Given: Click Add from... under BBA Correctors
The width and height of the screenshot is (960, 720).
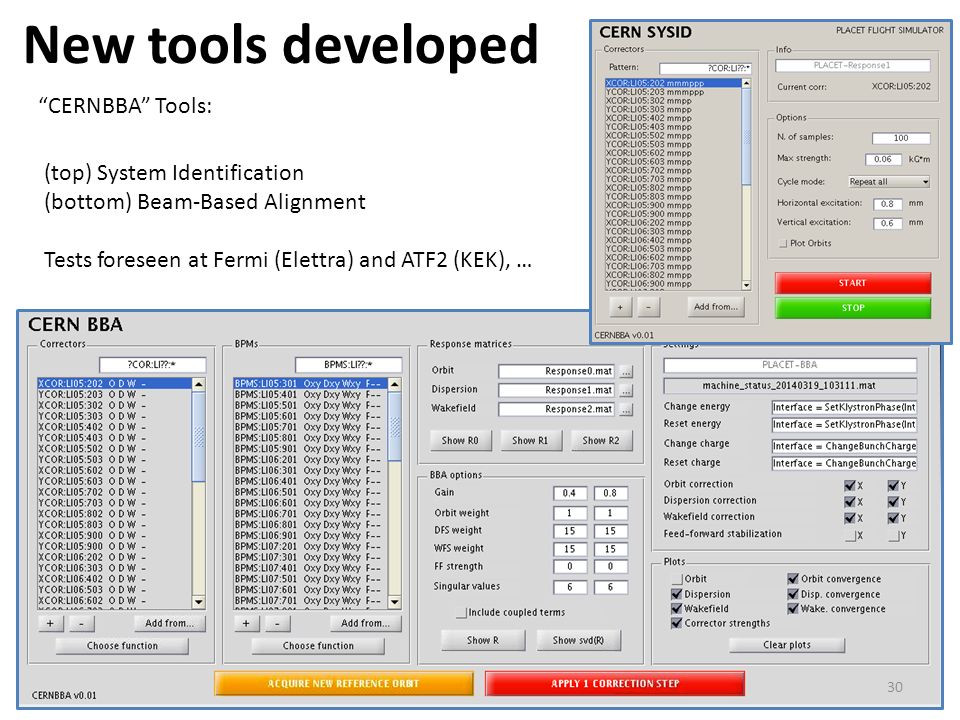Looking at the screenshot, I should (x=170, y=623).
